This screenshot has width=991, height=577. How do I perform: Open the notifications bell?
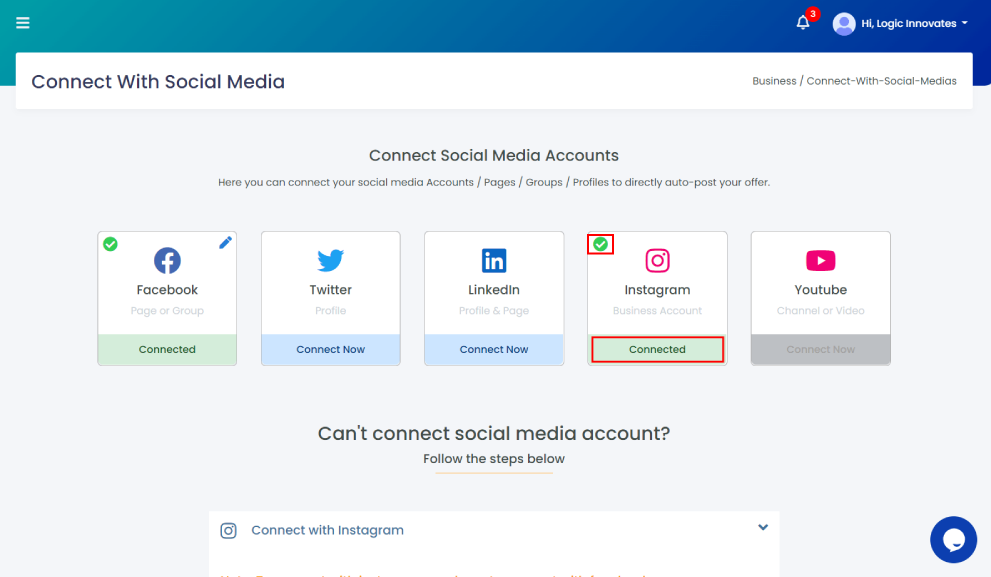pyautogui.click(x=803, y=23)
